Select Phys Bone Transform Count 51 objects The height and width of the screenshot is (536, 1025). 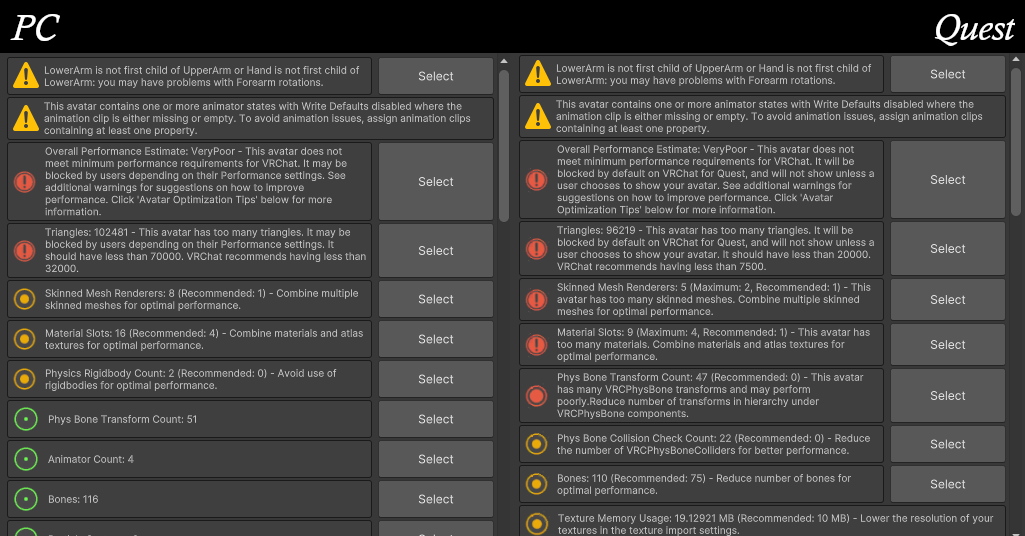pos(436,419)
